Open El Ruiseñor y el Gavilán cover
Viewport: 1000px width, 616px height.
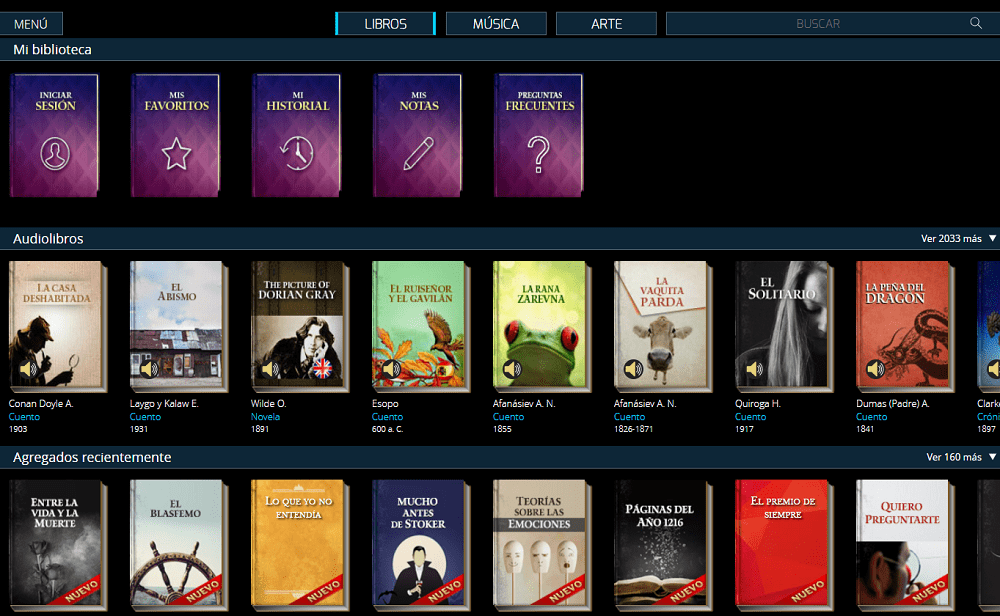click(x=421, y=326)
